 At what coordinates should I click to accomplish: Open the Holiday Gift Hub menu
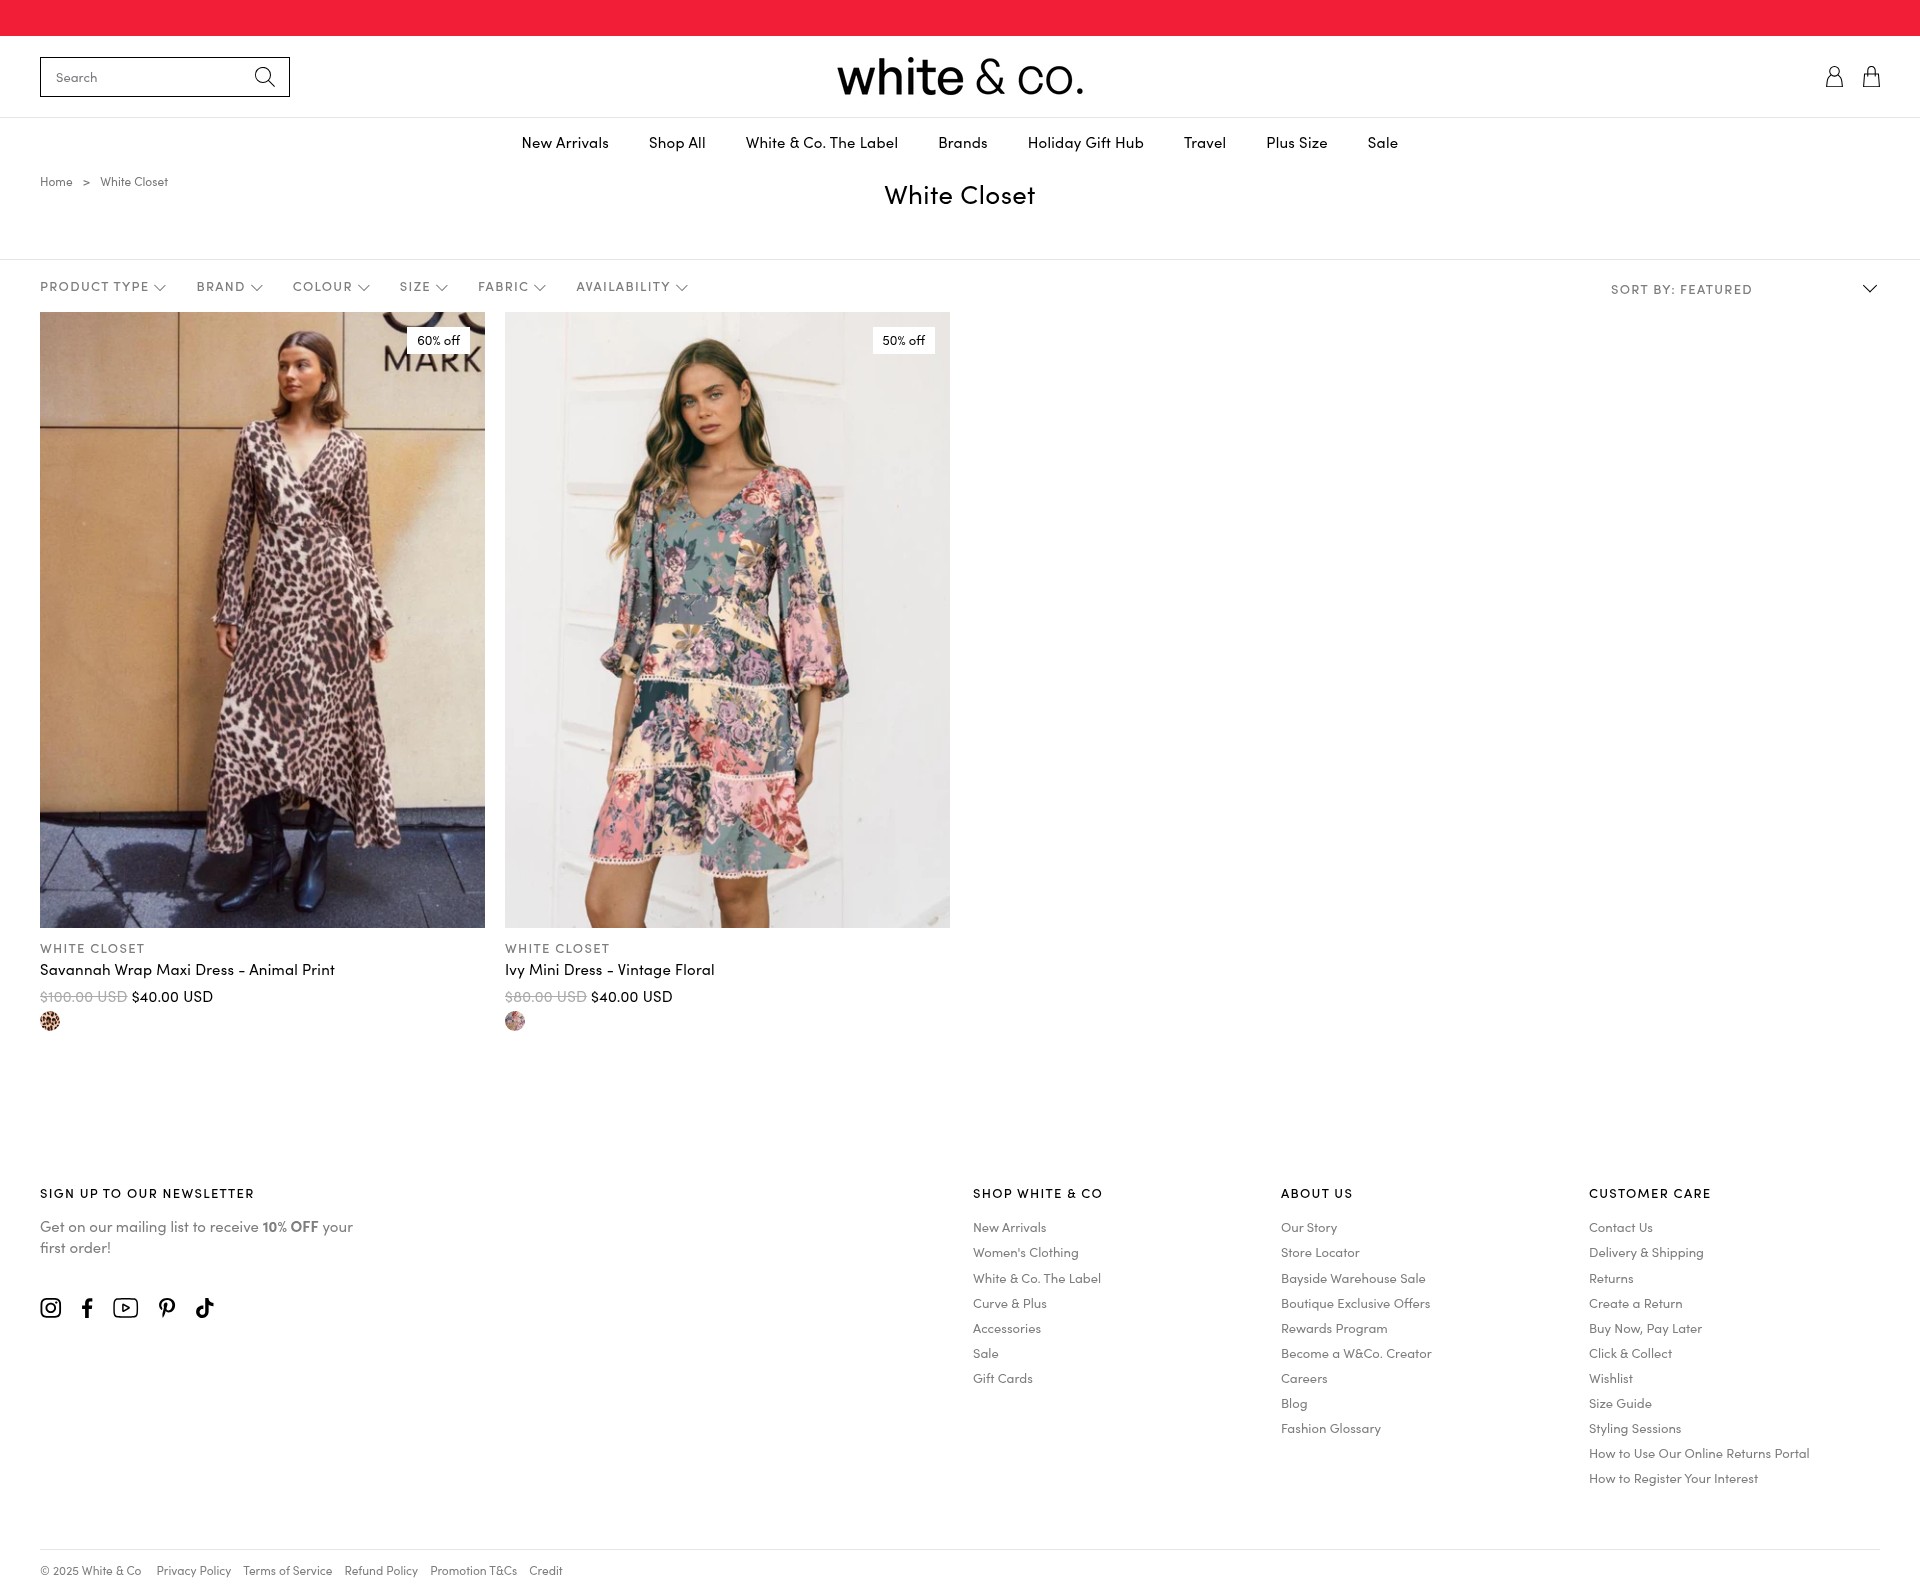[1086, 143]
